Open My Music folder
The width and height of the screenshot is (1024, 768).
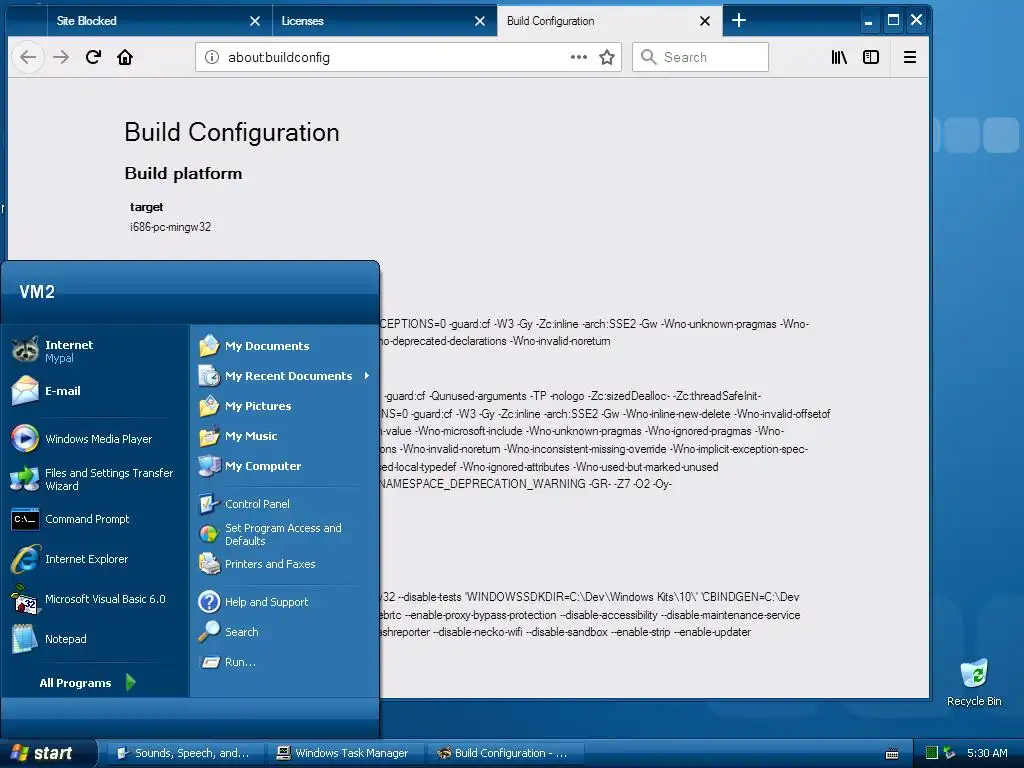pyautogui.click(x=284, y=436)
